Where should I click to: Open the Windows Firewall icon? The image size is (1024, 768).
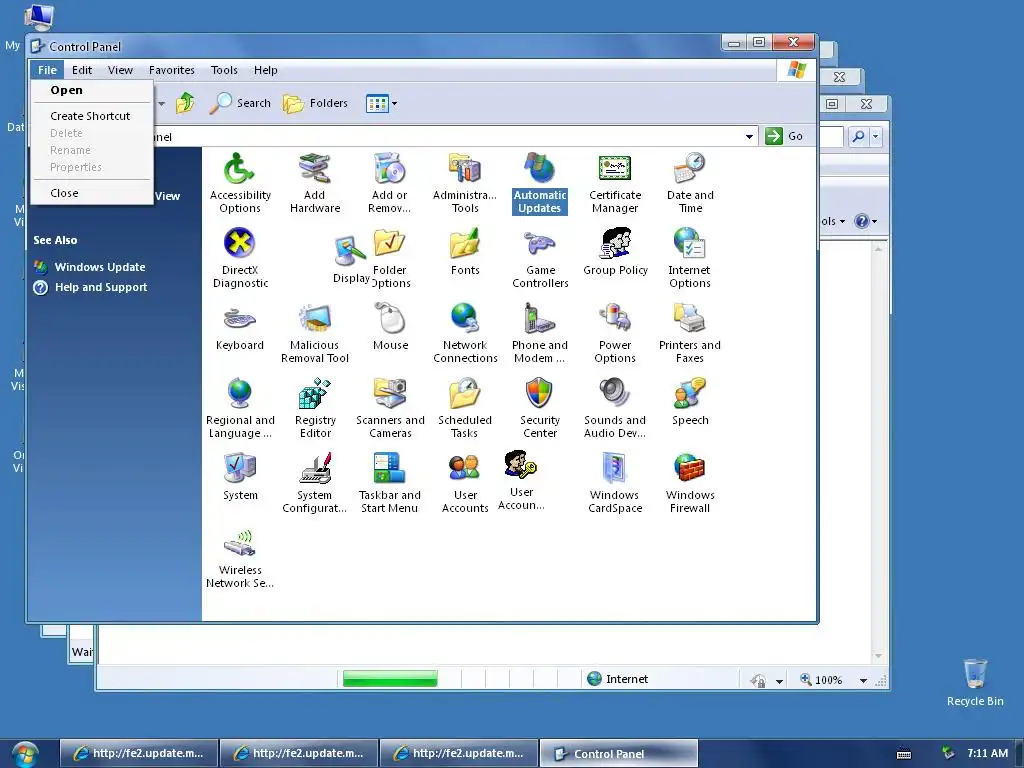click(690, 483)
